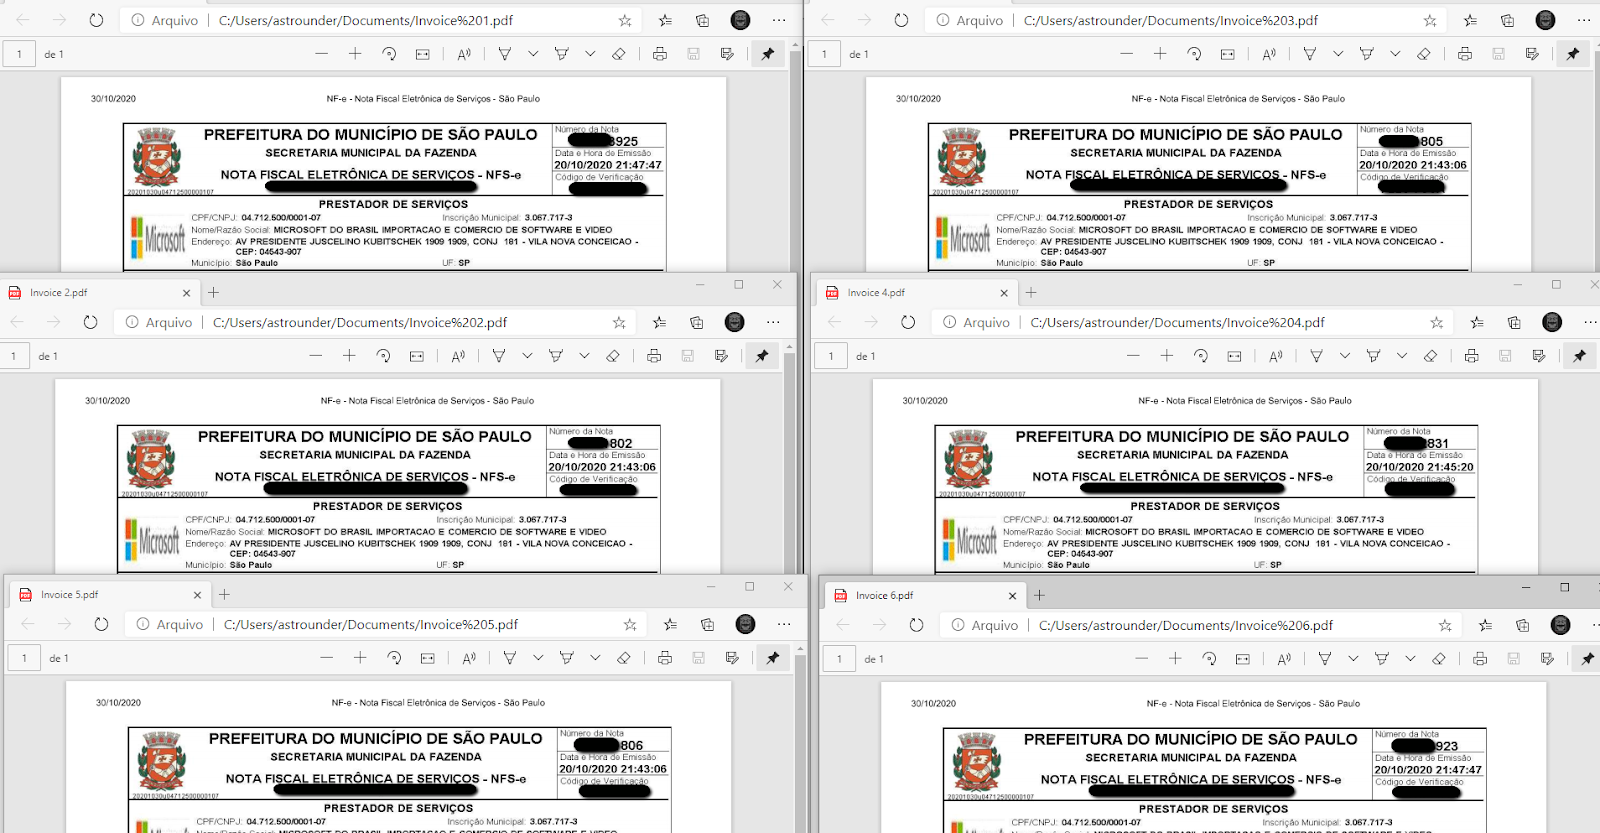Expand Draw options dropdown in Invoice 3.pdf
The height and width of the screenshot is (833, 1600).
(1338, 54)
